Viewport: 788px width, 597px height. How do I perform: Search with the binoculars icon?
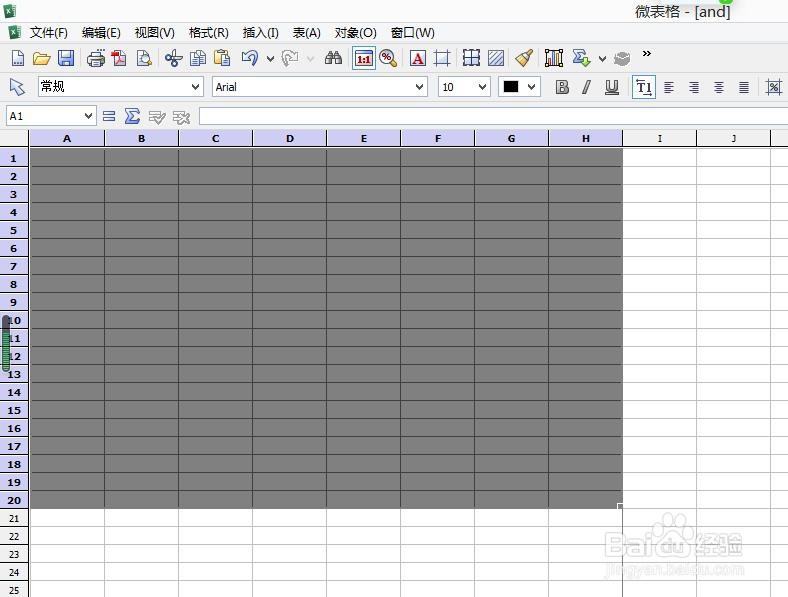click(x=333, y=58)
